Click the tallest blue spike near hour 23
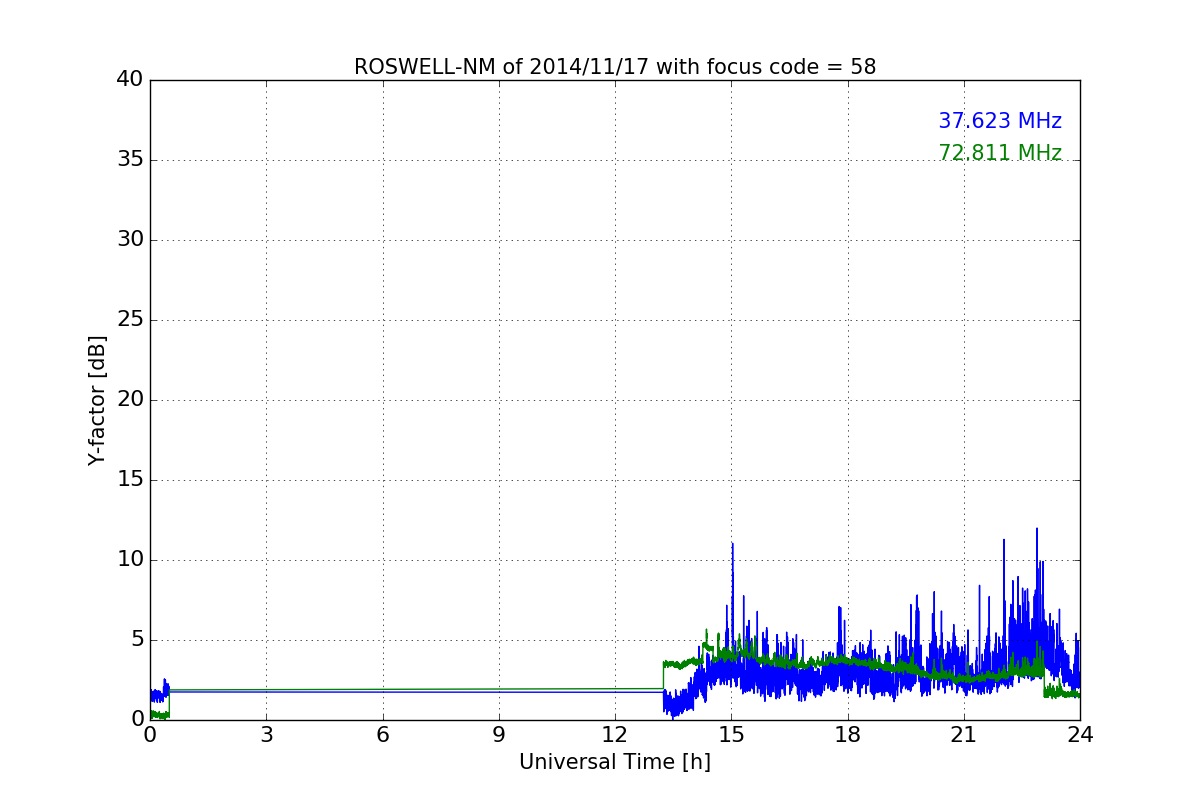1200x800 pixels. (x=1037, y=529)
